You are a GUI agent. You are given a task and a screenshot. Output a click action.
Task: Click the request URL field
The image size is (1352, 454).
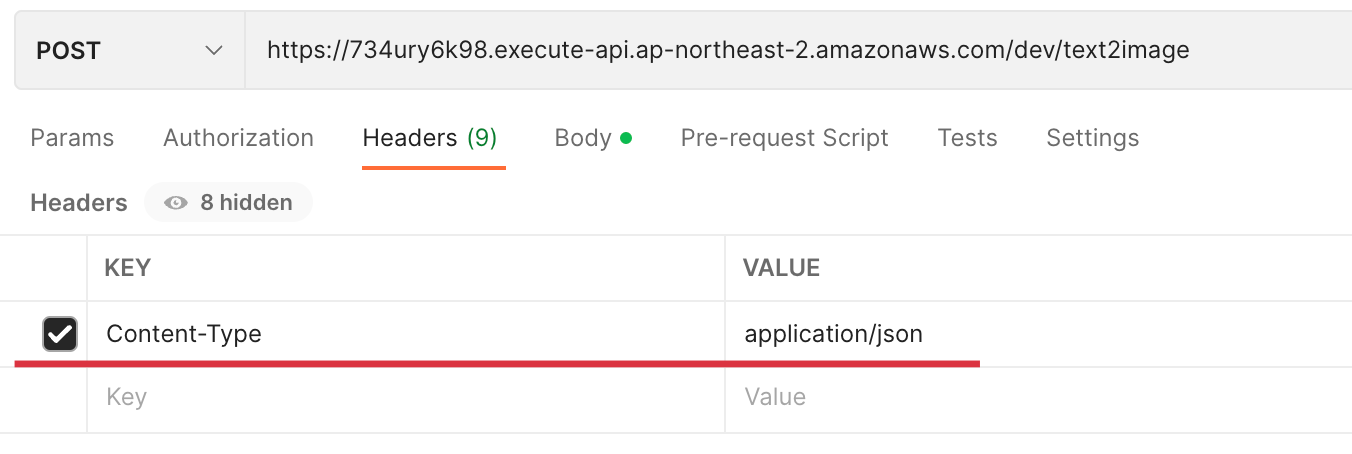[728, 50]
